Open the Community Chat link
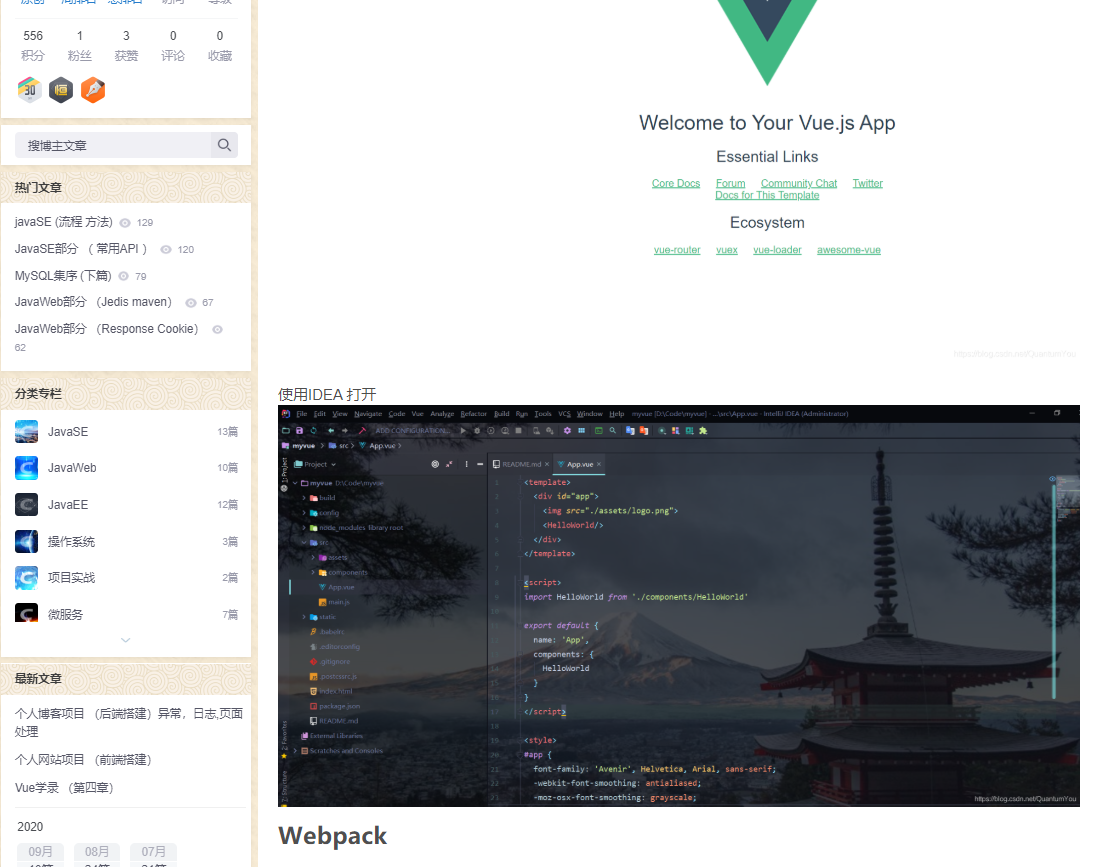 tap(799, 183)
